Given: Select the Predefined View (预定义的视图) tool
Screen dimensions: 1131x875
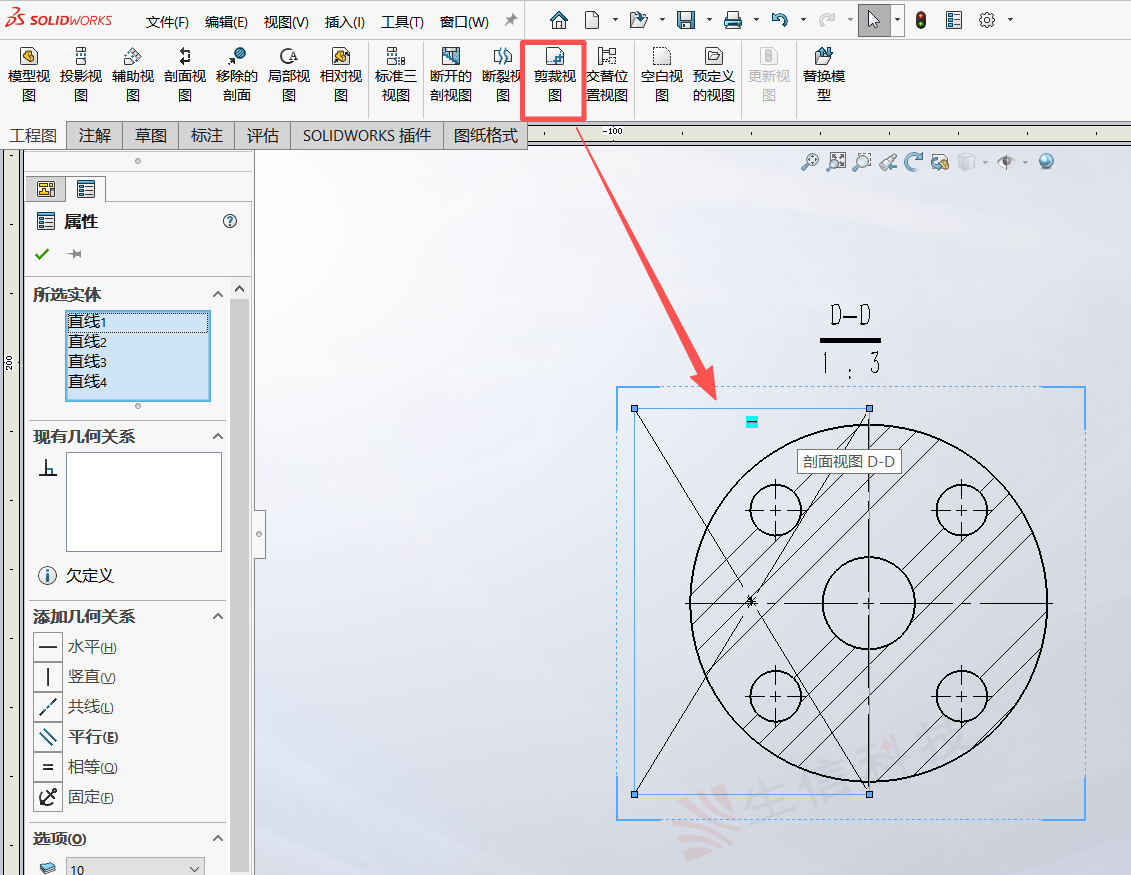Looking at the screenshot, I should tap(713, 75).
